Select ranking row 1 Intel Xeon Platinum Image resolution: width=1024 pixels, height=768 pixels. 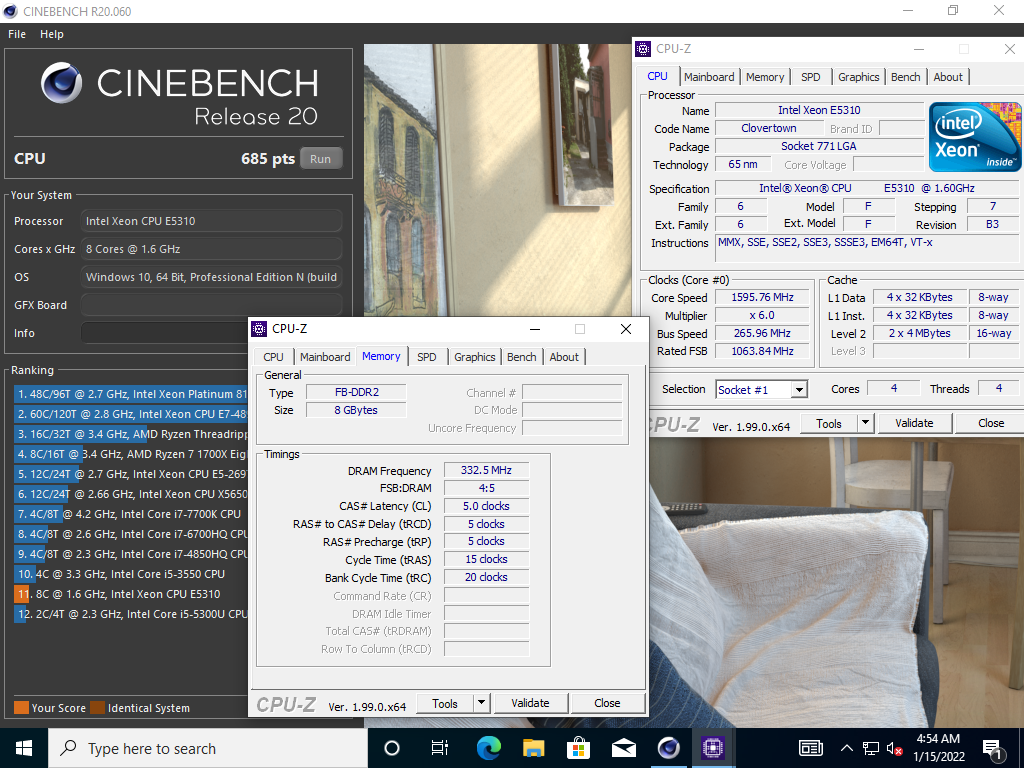coord(131,394)
